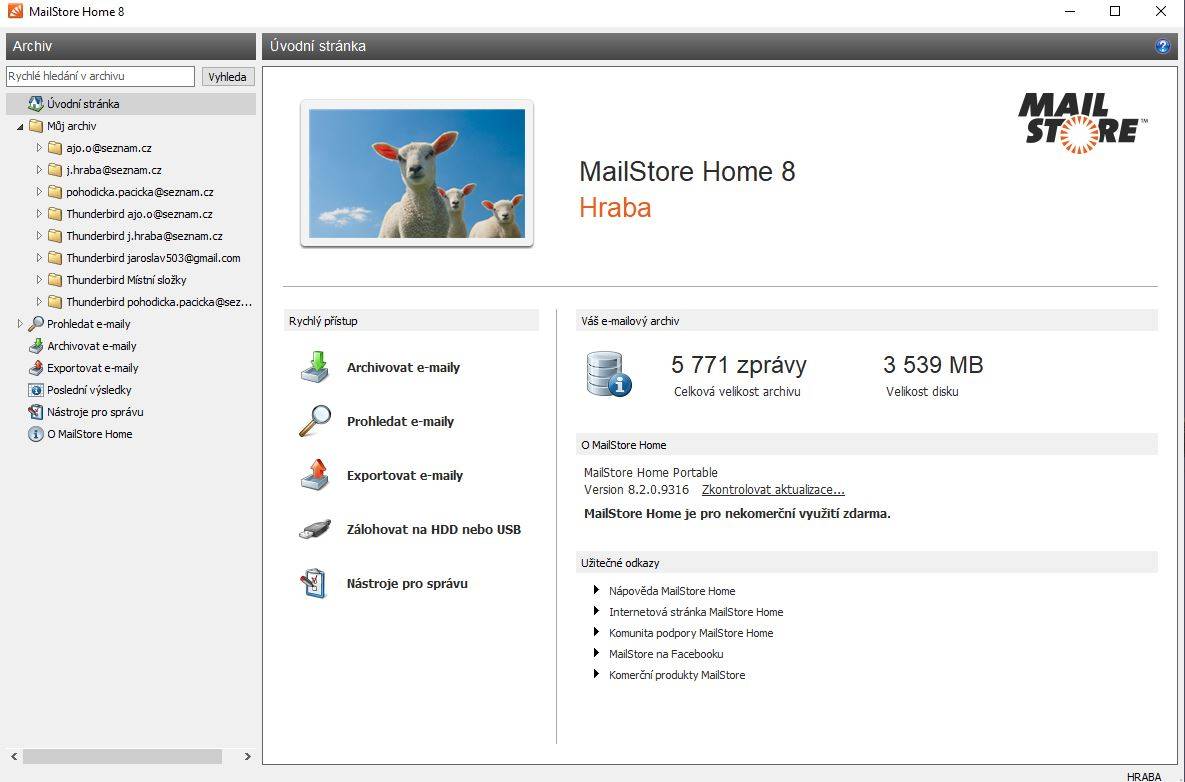The height and width of the screenshot is (782, 1185).
Task: Click the "5 771 zprávy" archive count
Action: pos(738,365)
